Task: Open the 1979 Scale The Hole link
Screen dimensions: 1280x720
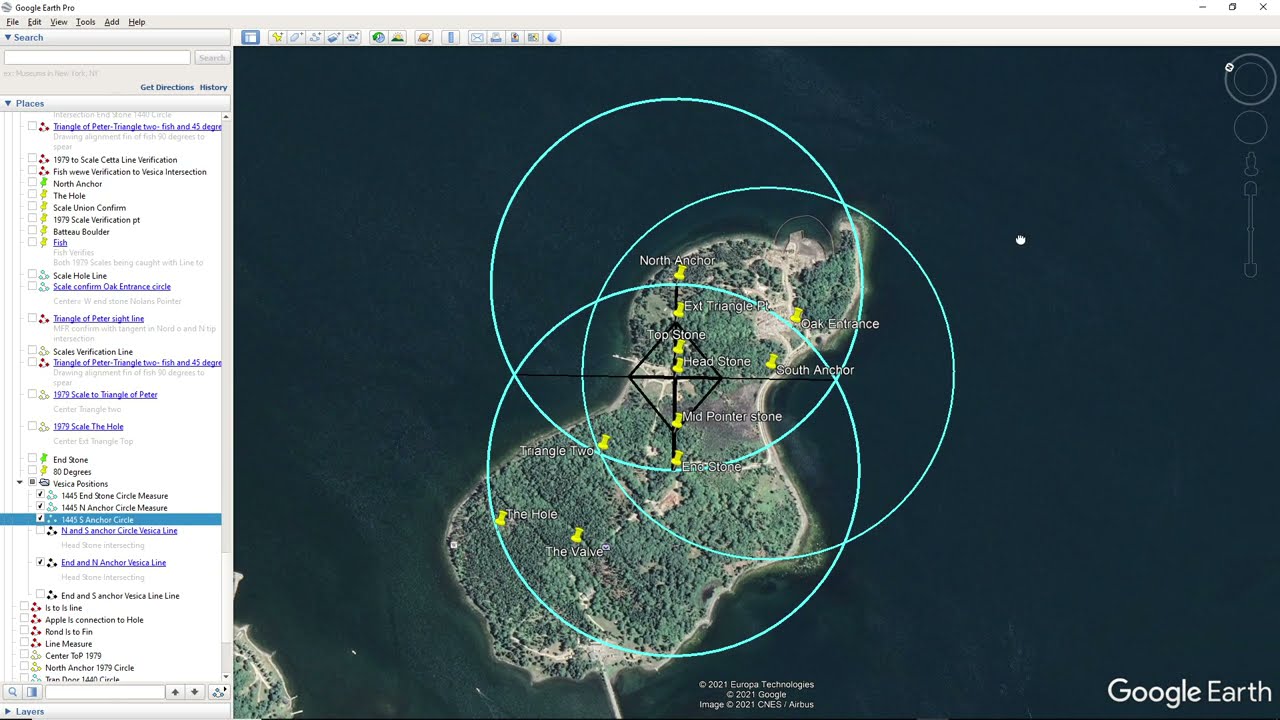Action: point(88,426)
